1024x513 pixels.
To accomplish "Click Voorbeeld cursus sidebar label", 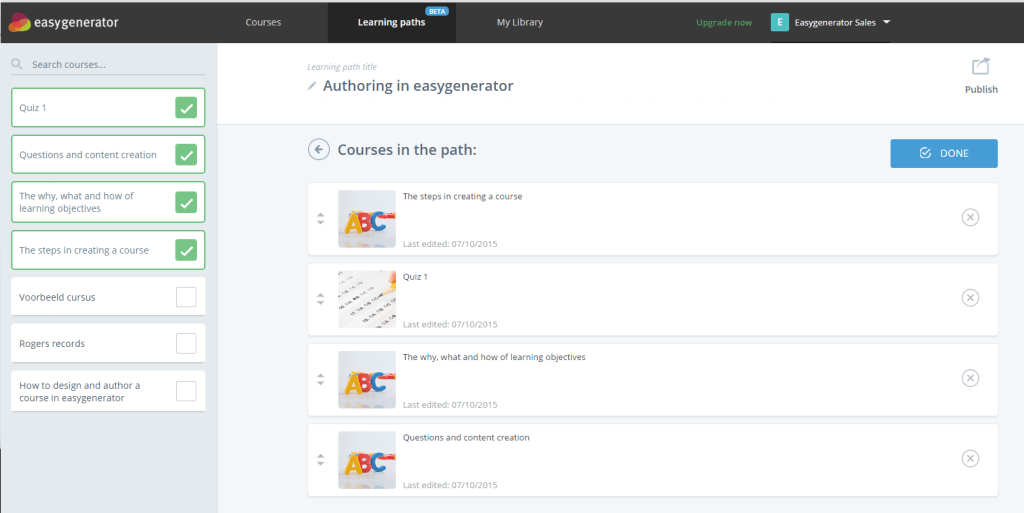I will click(x=57, y=297).
